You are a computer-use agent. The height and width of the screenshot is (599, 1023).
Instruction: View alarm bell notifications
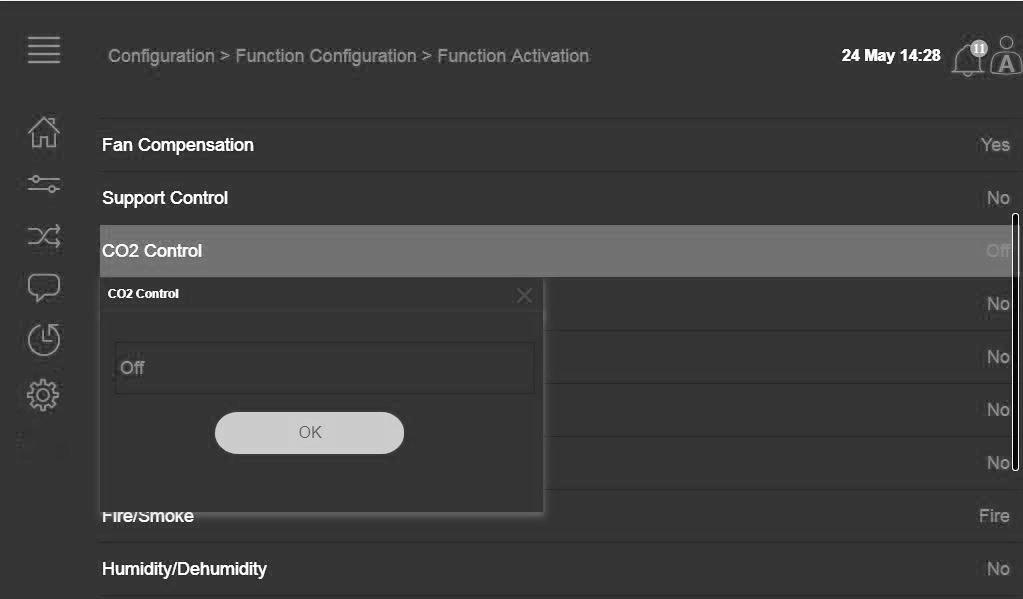[970, 59]
